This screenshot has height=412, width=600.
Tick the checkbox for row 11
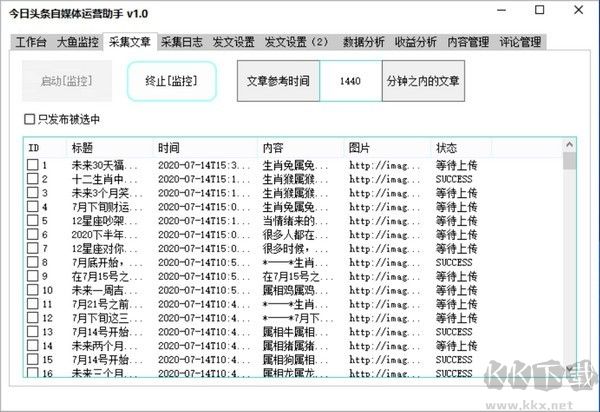coord(33,304)
